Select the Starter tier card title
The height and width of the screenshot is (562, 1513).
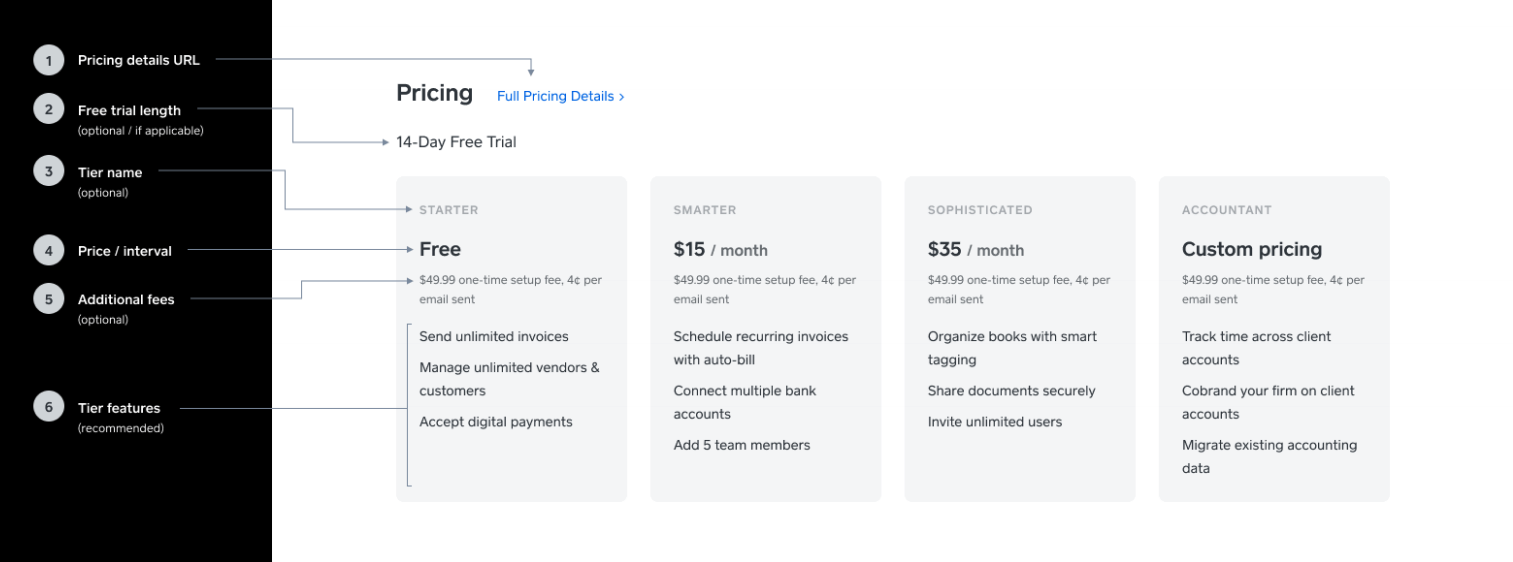tap(448, 210)
